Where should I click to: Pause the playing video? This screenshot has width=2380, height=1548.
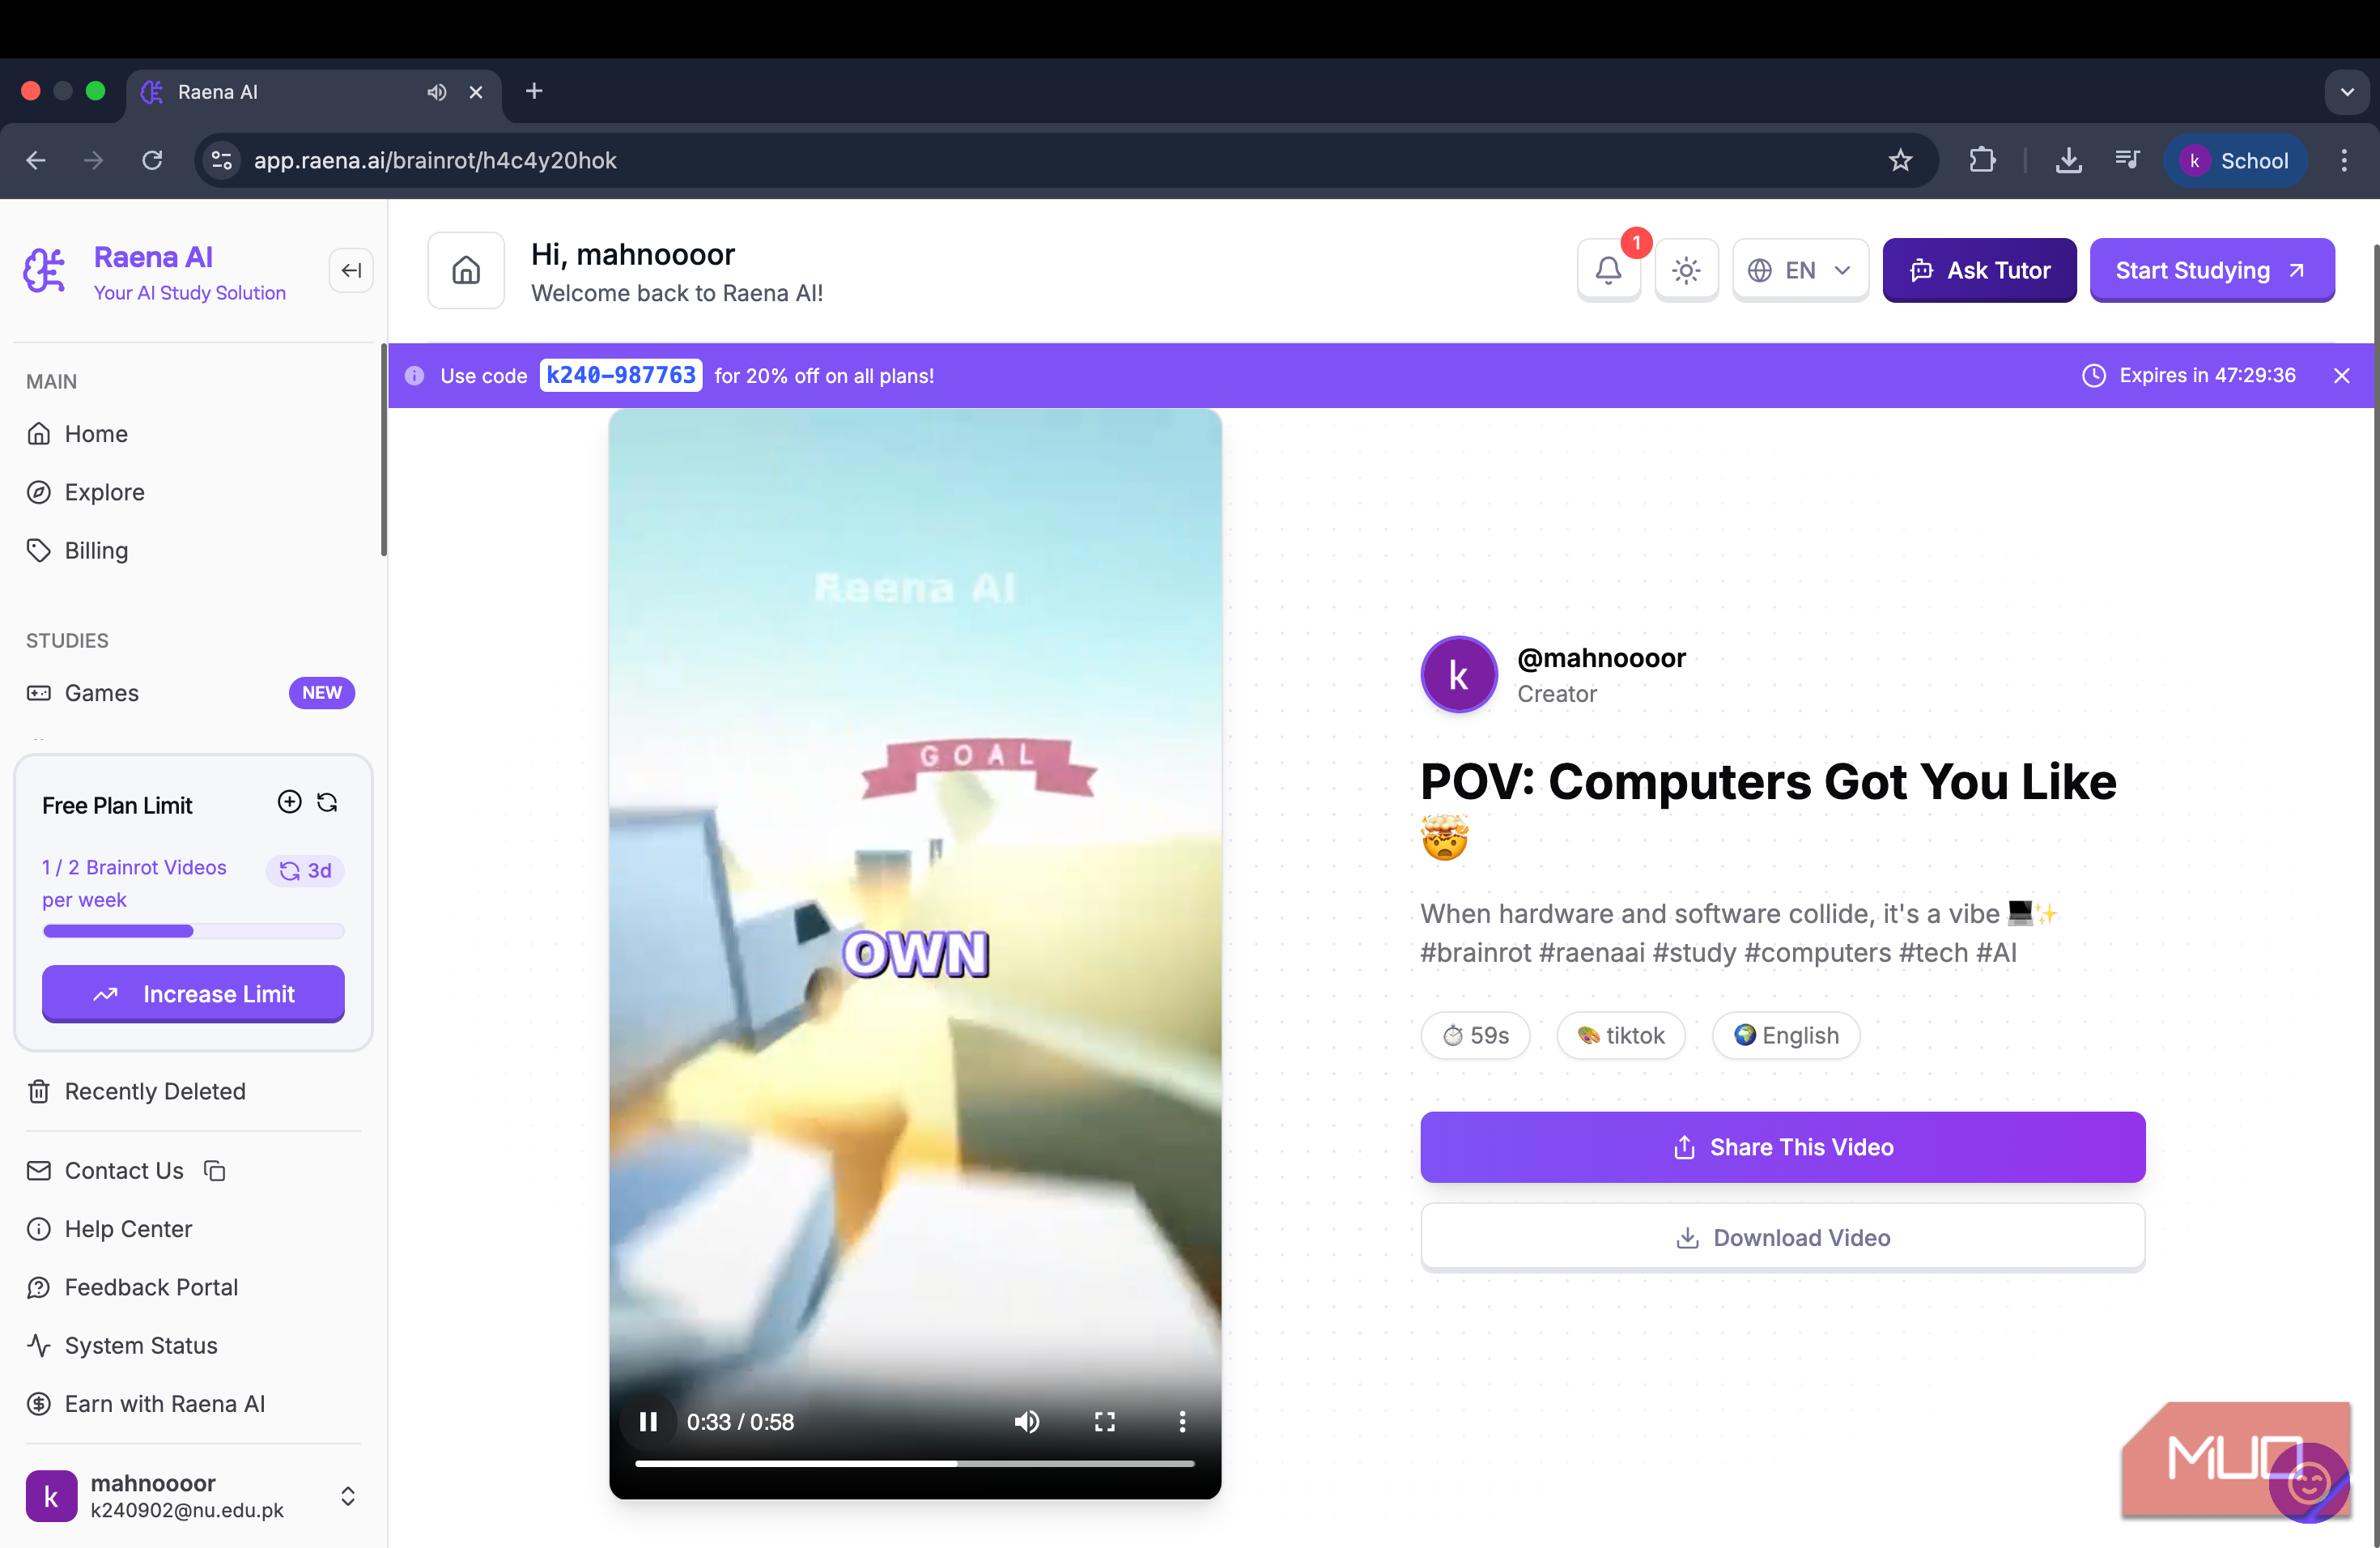click(648, 1421)
